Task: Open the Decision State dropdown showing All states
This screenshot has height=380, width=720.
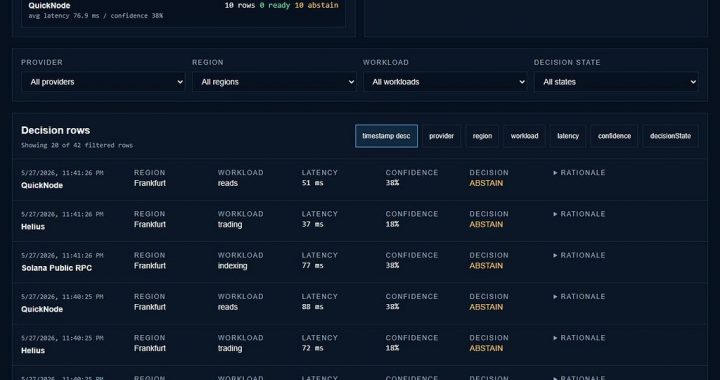Action: pyautogui.click(x=616, y=82)
